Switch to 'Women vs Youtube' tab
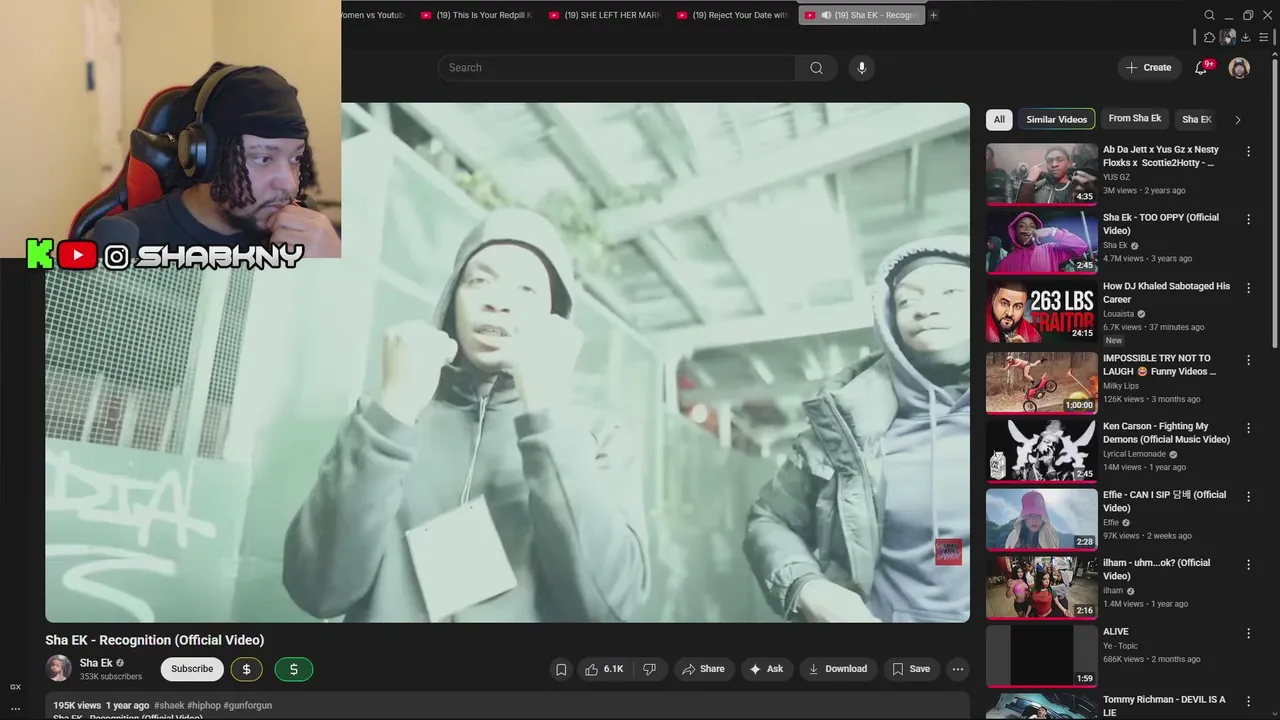 [x=375, y=15]
